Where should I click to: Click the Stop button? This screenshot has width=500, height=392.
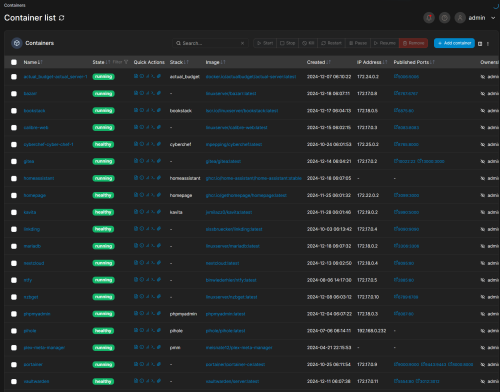point(287,43)
